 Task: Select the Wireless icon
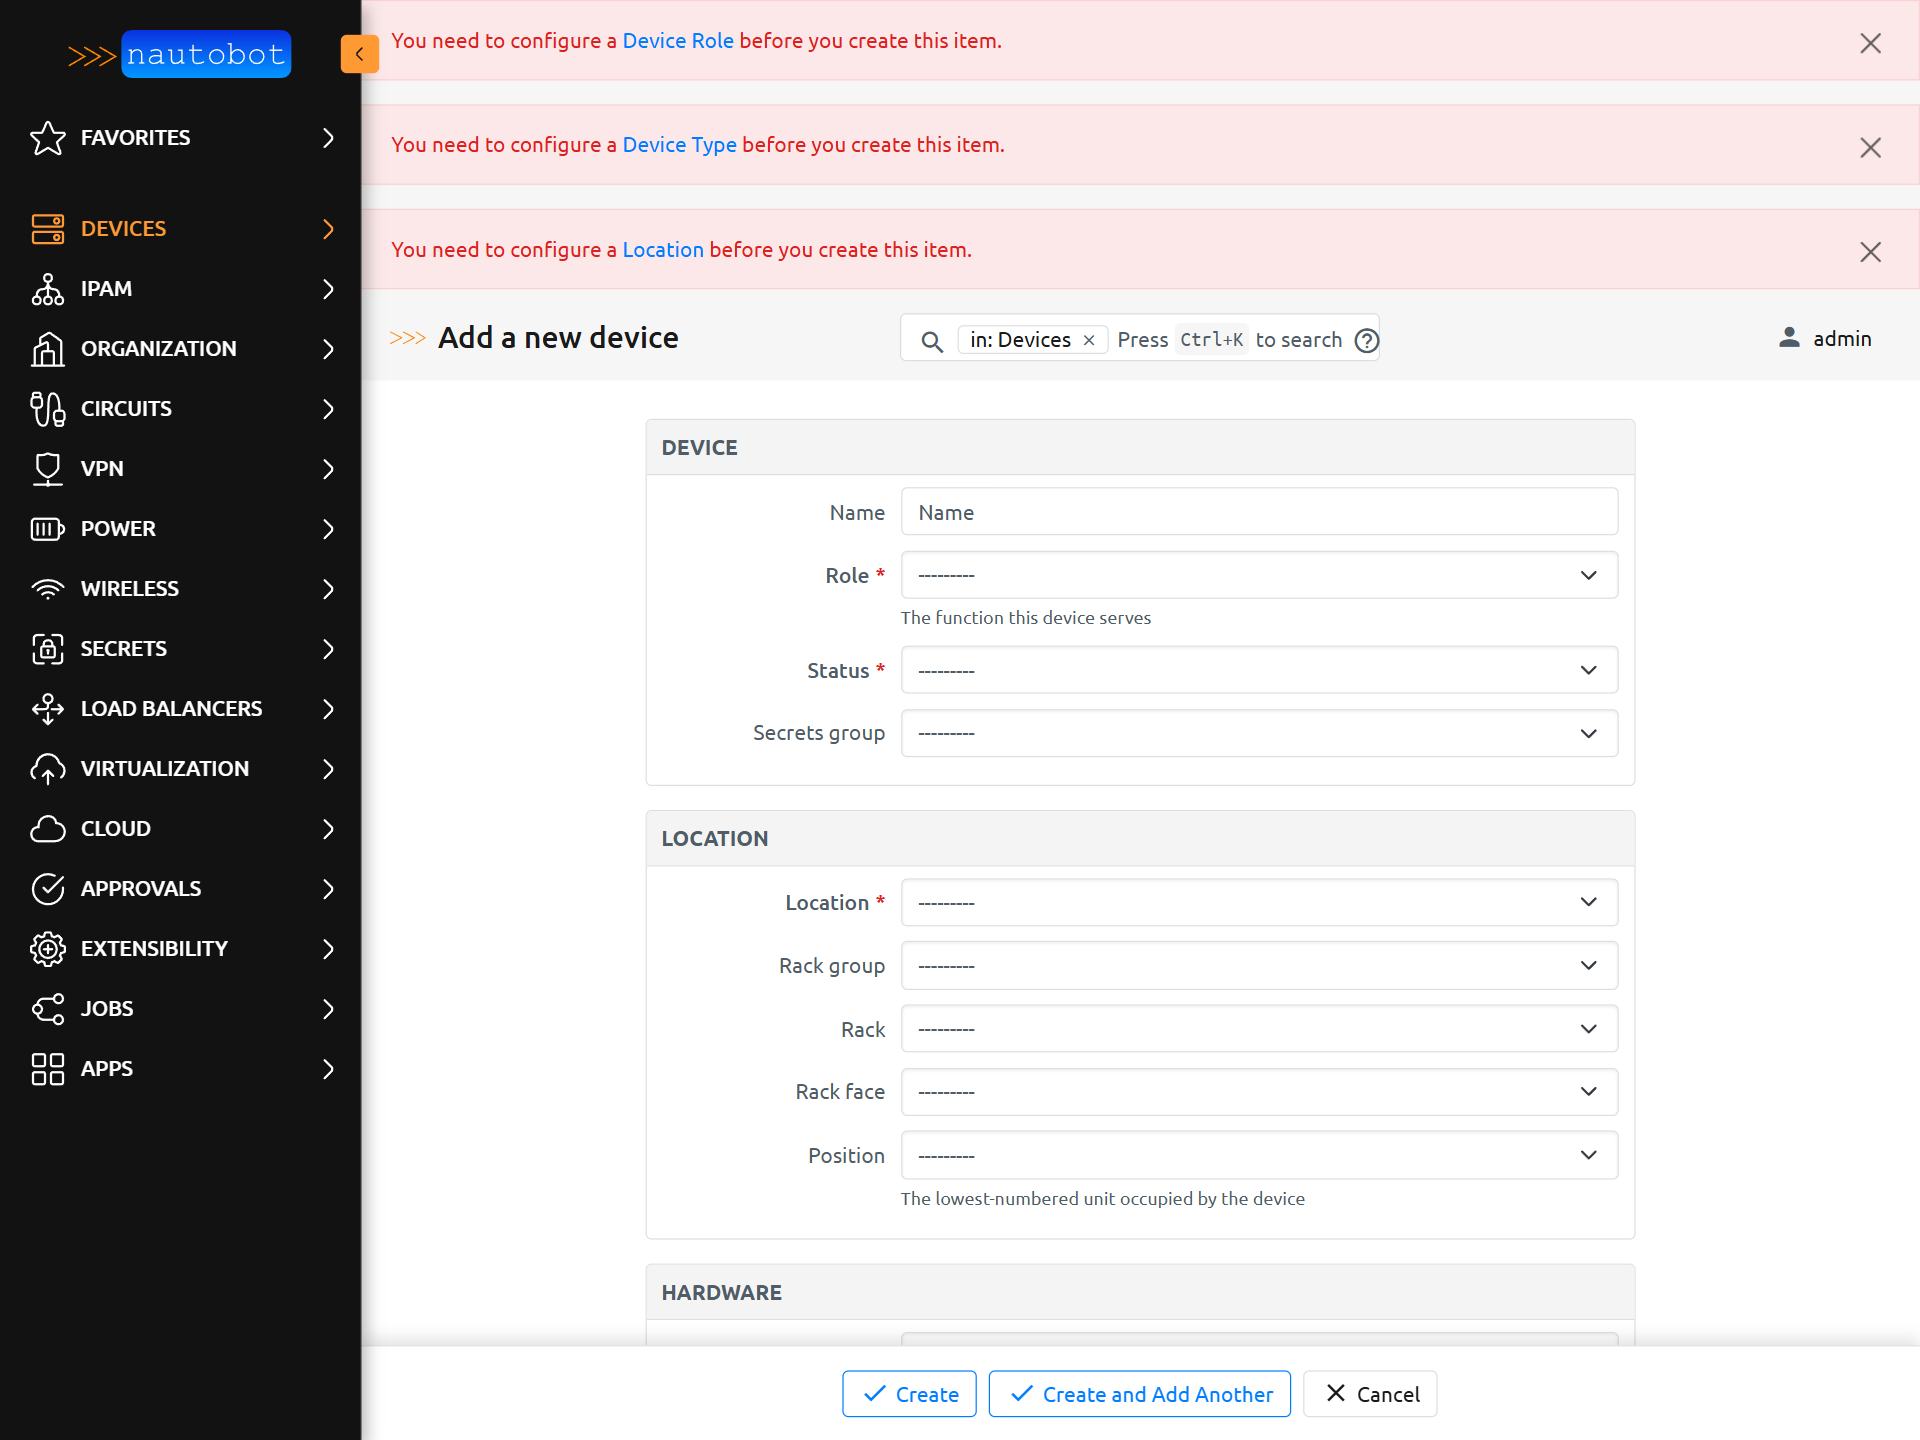47,589
